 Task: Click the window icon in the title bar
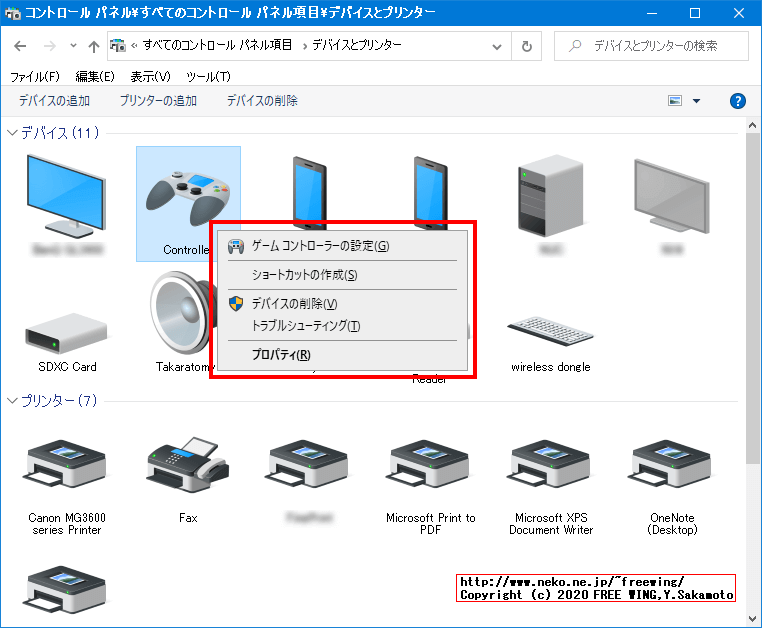(13, 13)
